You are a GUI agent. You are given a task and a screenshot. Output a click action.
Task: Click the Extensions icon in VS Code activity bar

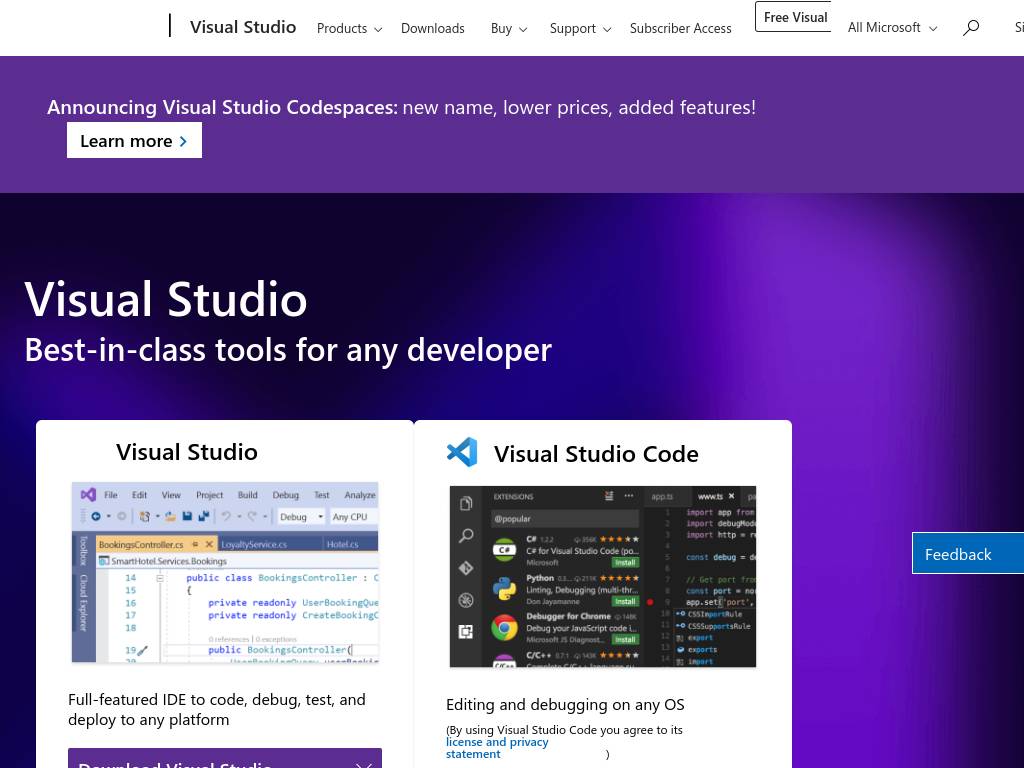[x=466, y=632]
